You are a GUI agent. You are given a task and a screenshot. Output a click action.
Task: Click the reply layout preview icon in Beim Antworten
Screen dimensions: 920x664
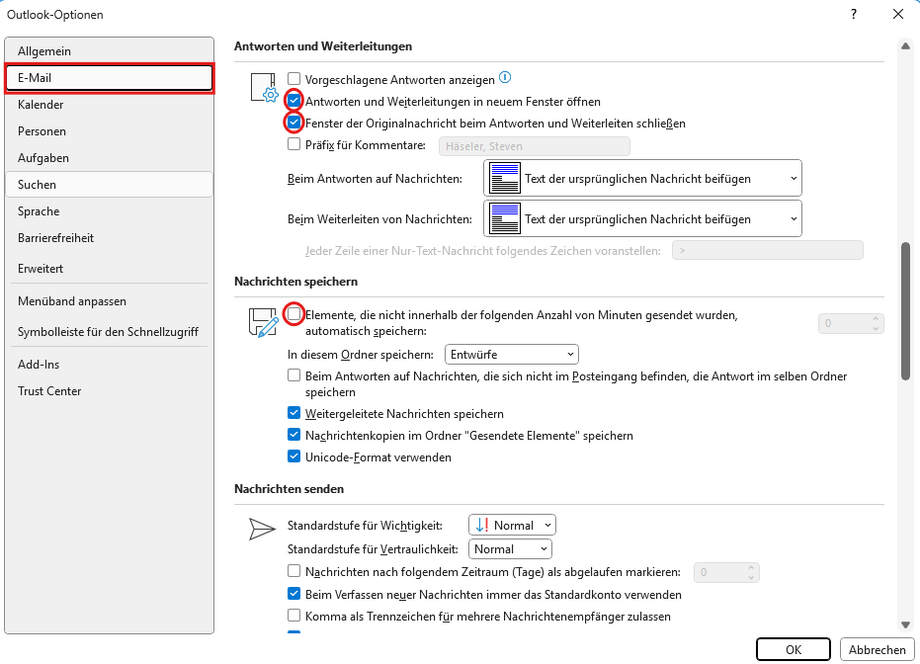pyautogui.click(x=505, y=178)
